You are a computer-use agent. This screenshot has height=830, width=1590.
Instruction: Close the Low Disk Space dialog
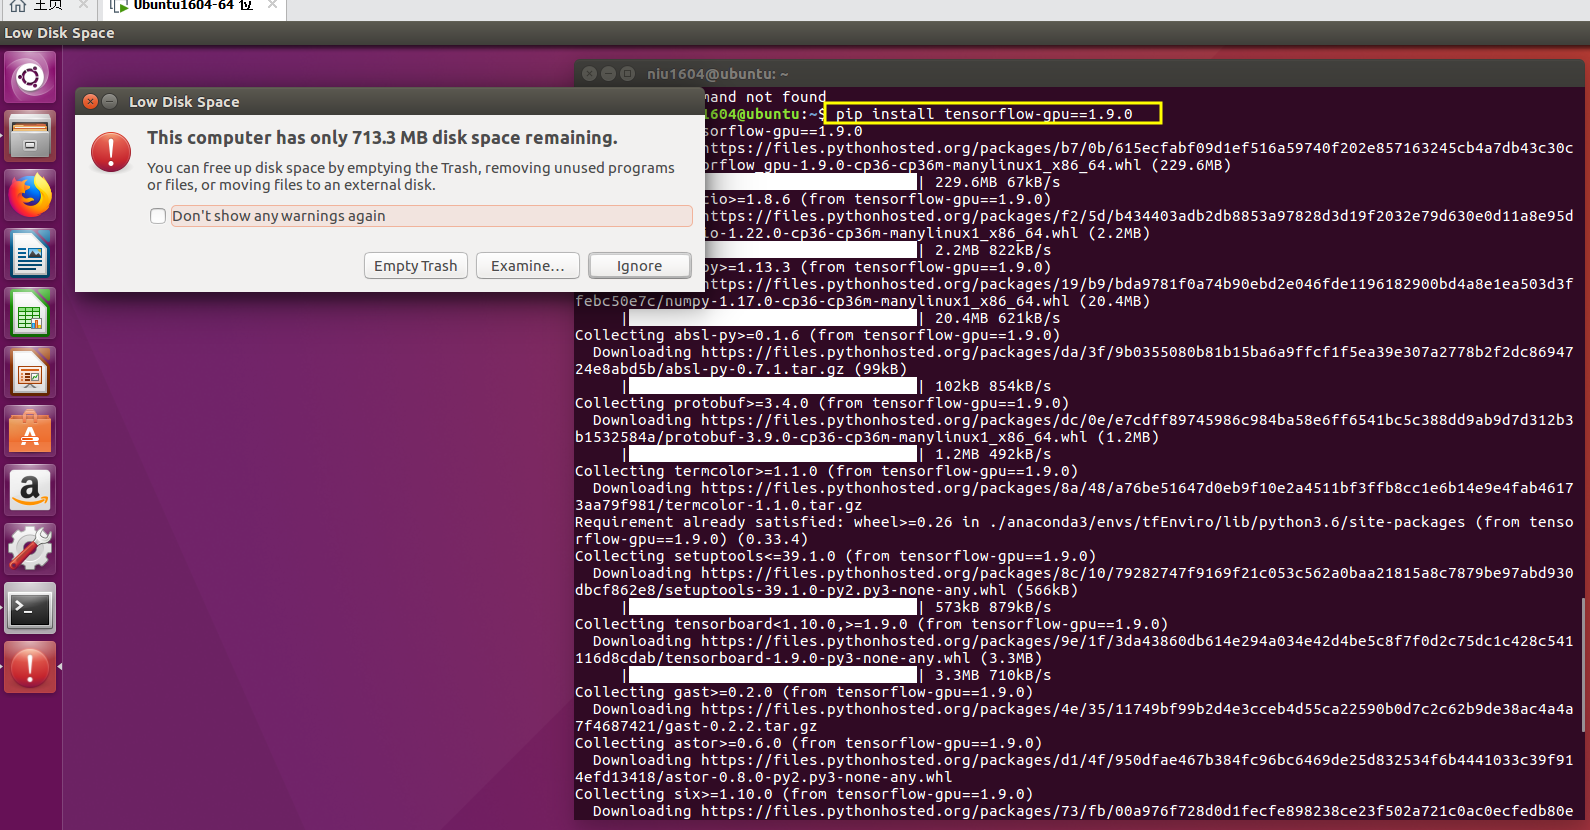tap(91, 101)
